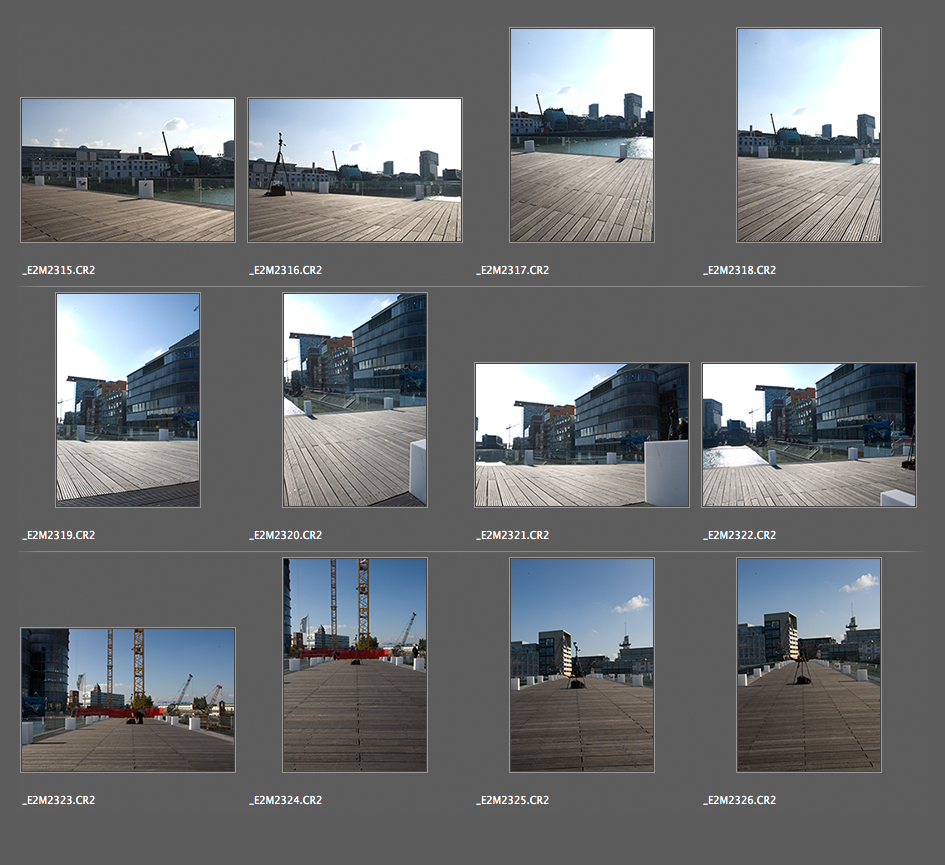This screenshot has height=865, width=945.
Task: Pick landscape photo _E2M2321.CR2
Action: tap(581, 435)
